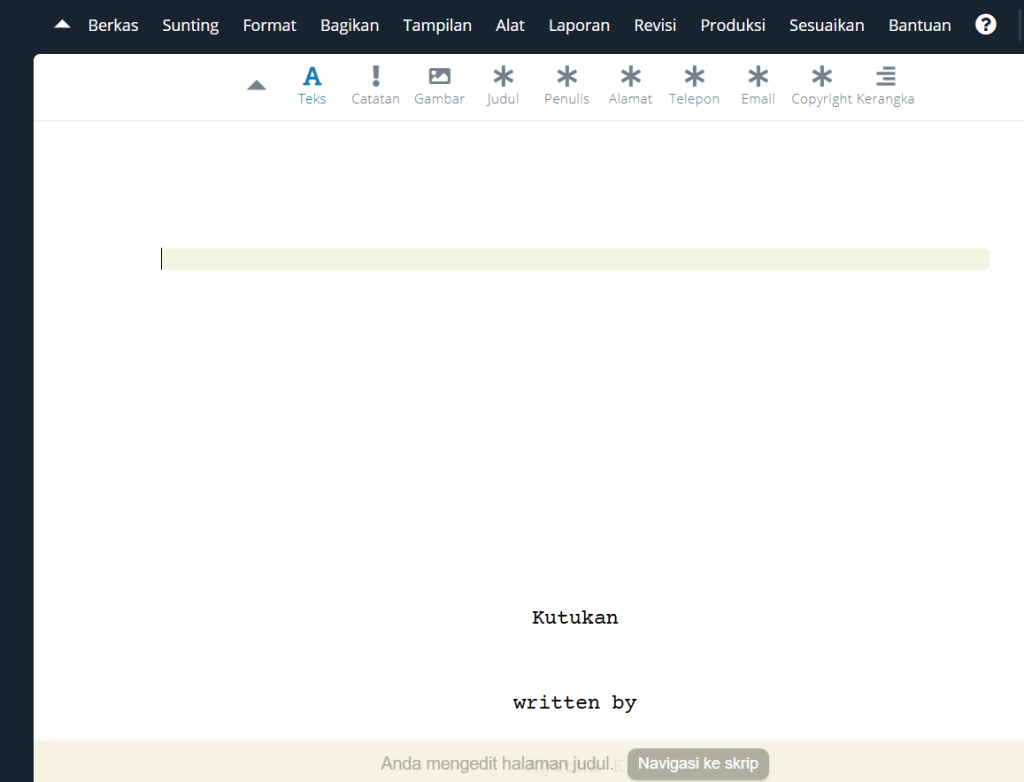Expand the Tampilan menu

pos(437,25)
